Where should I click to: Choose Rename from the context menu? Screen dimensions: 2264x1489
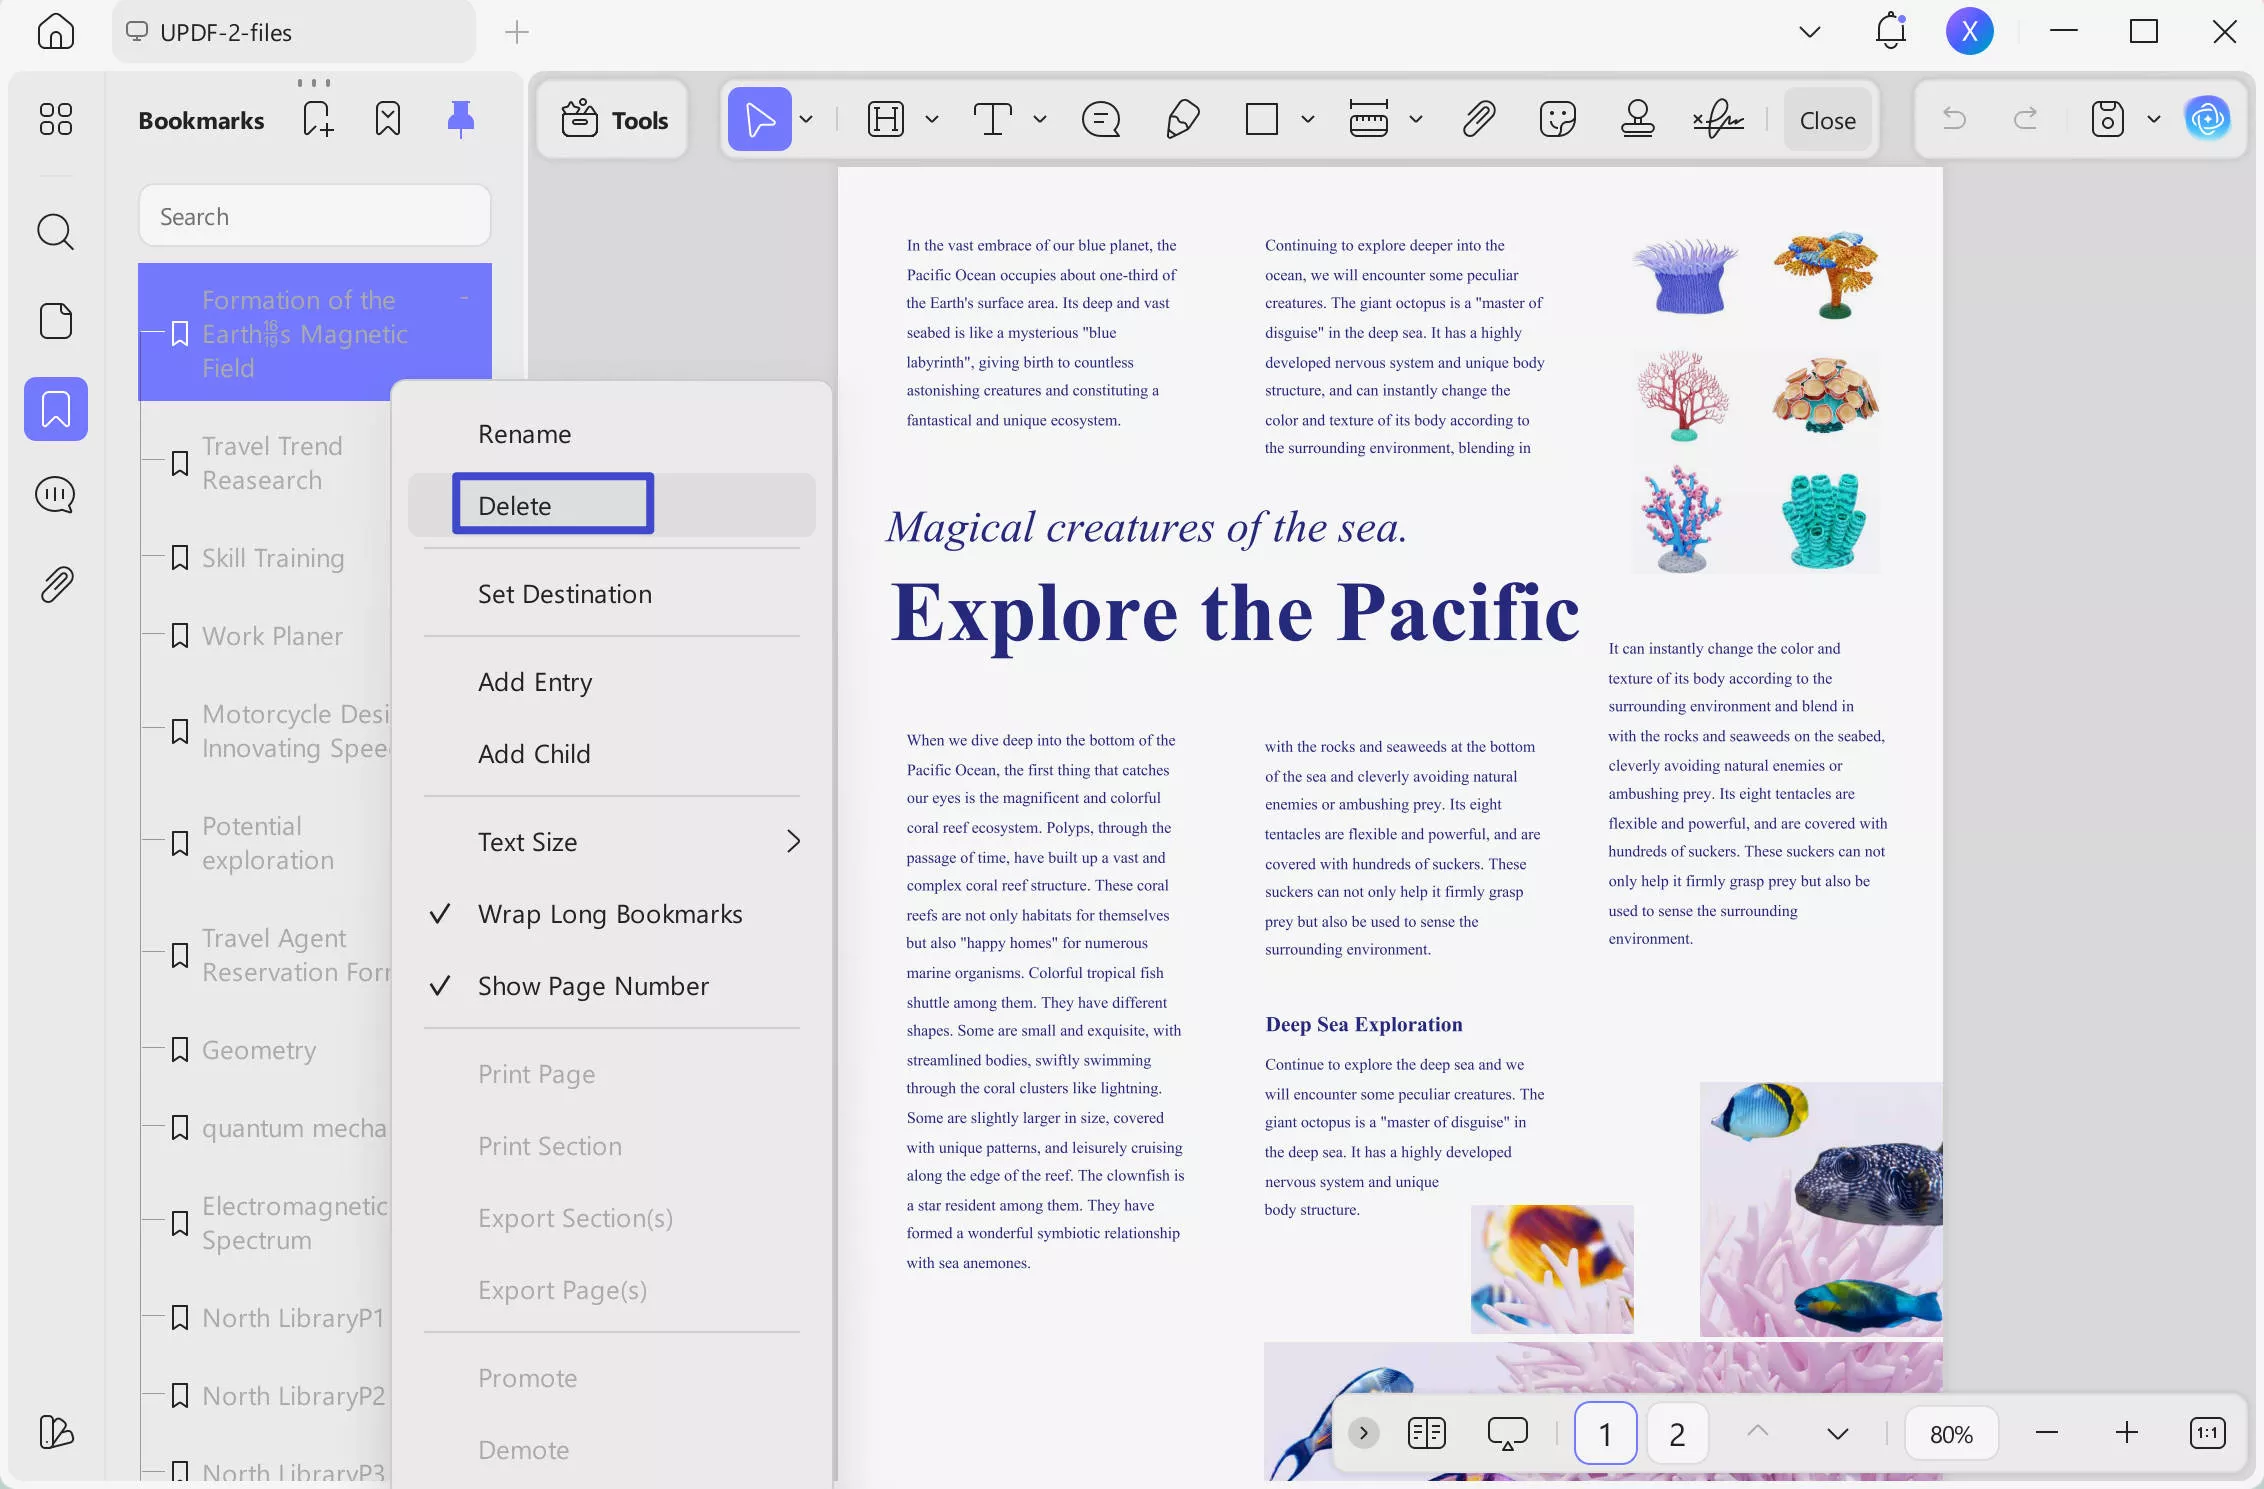tap(524, 433)
